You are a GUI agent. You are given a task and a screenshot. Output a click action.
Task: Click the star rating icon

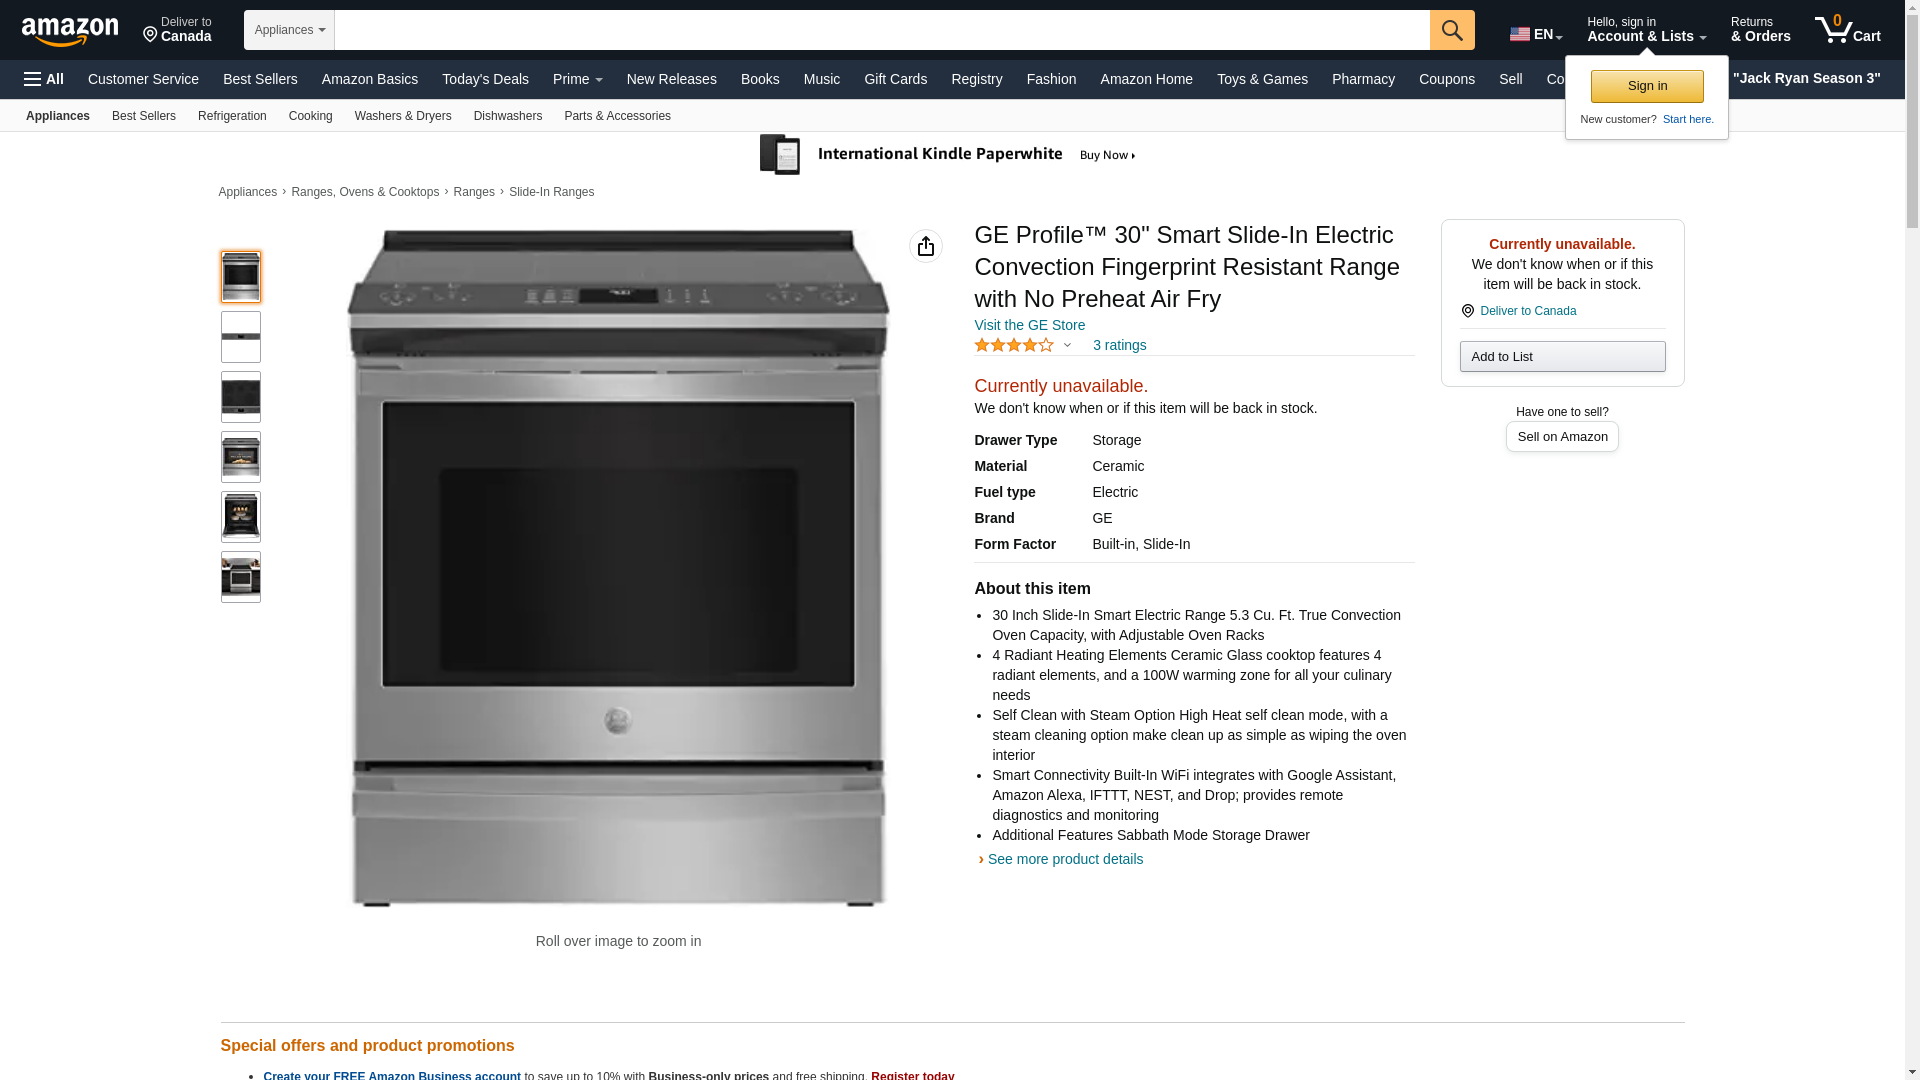pyautogui.click(x=1014, y=345)
